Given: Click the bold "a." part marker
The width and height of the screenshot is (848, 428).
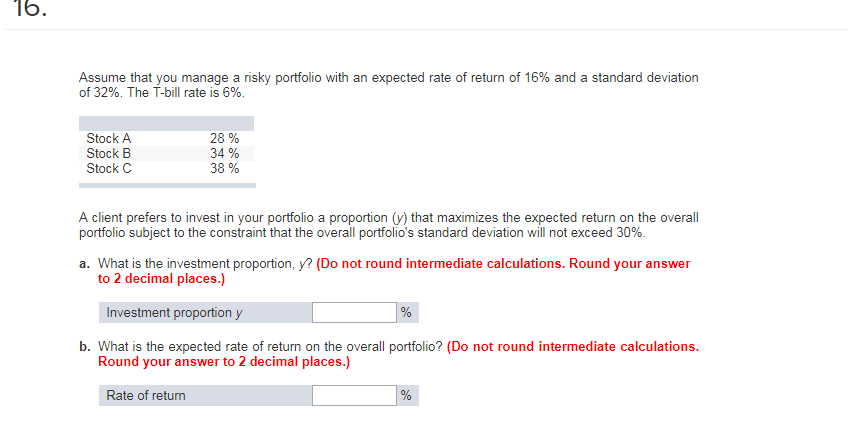Looking at the screenshot, I should 84,264.
